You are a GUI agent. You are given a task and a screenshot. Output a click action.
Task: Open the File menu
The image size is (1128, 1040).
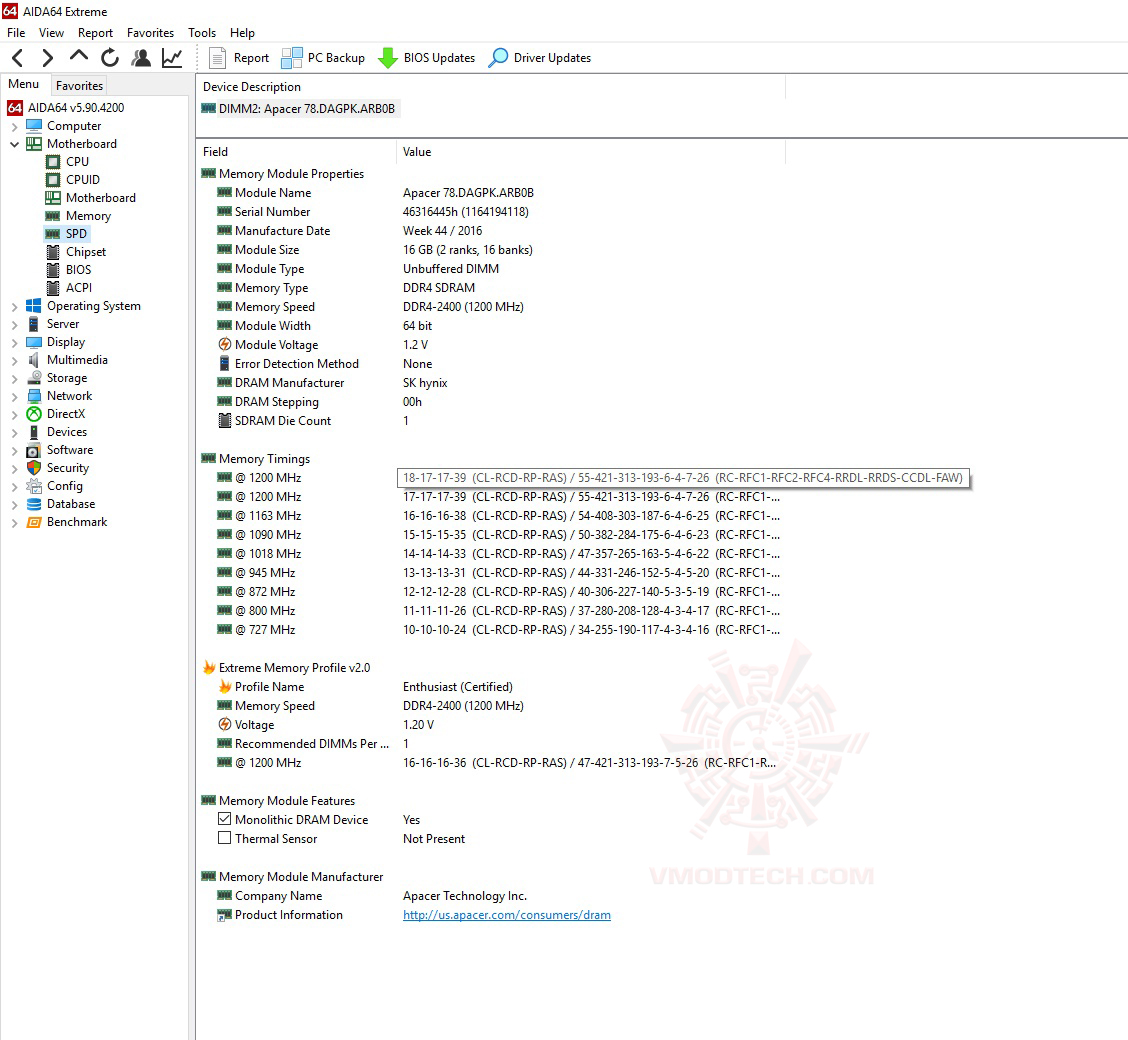pos(16,32)
